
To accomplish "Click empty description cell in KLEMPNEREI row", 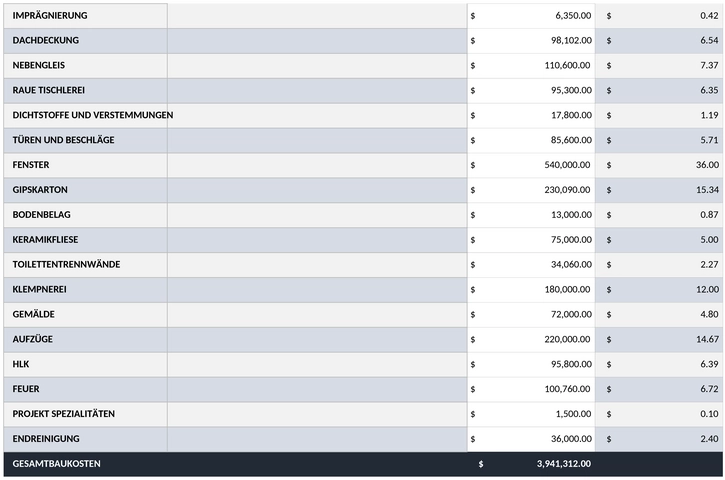I will [317, 290].
